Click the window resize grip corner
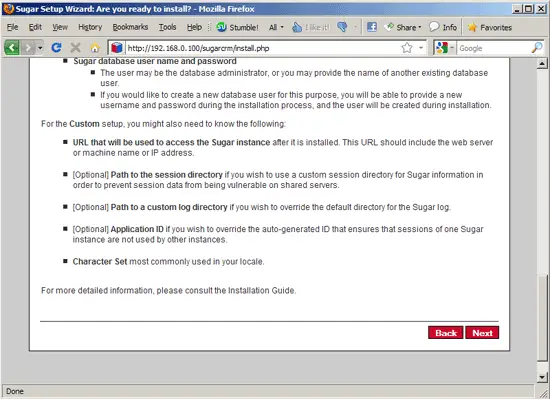 click(543, 393)
